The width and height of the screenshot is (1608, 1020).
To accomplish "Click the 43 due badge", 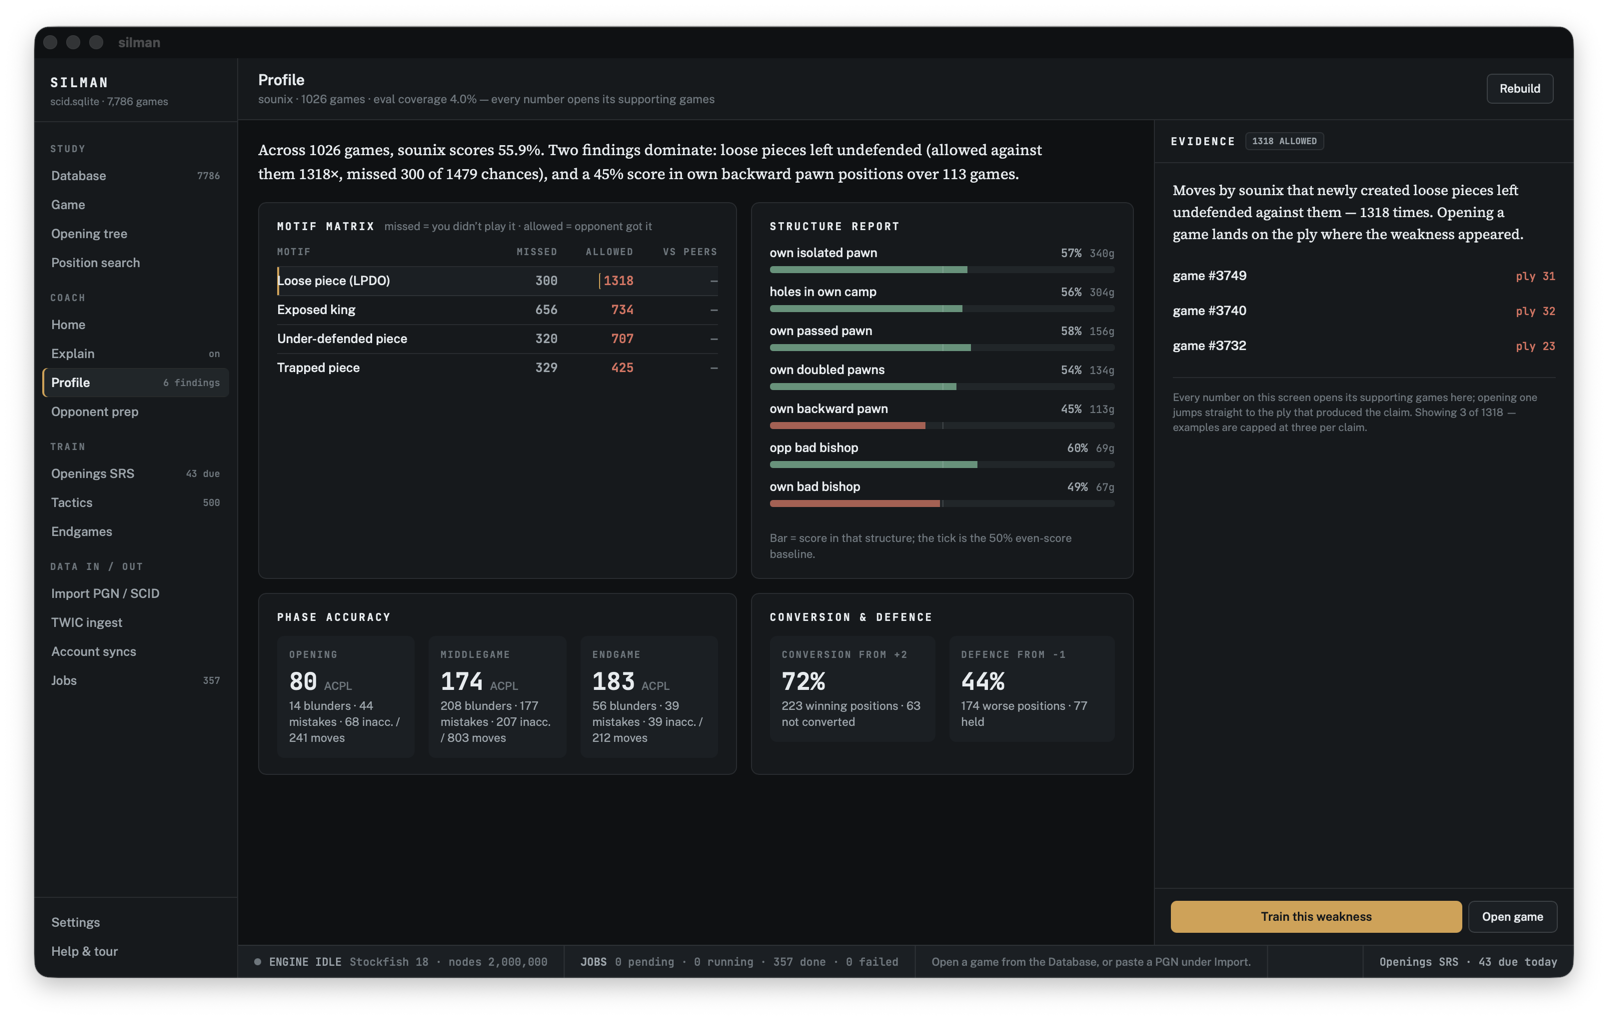I will (203, 474).
